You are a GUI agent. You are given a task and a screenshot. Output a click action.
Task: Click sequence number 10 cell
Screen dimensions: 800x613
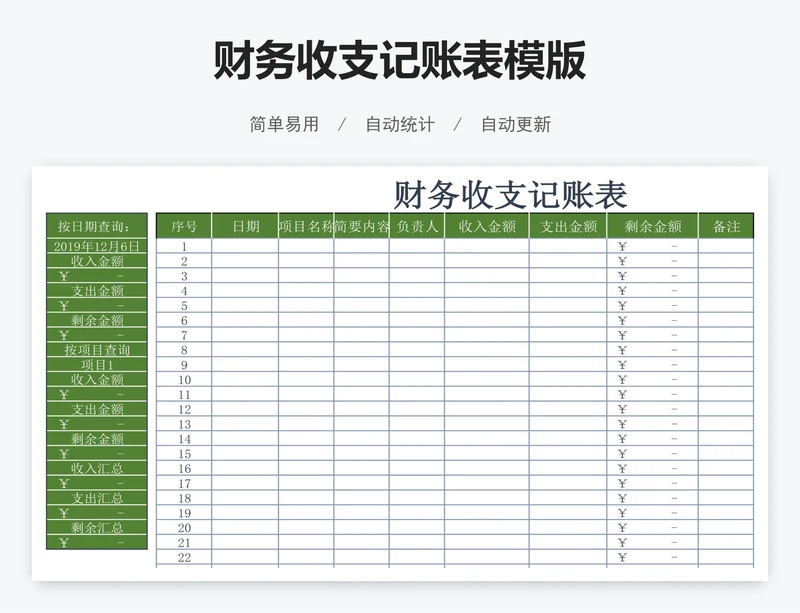click(x=184, y=379)
